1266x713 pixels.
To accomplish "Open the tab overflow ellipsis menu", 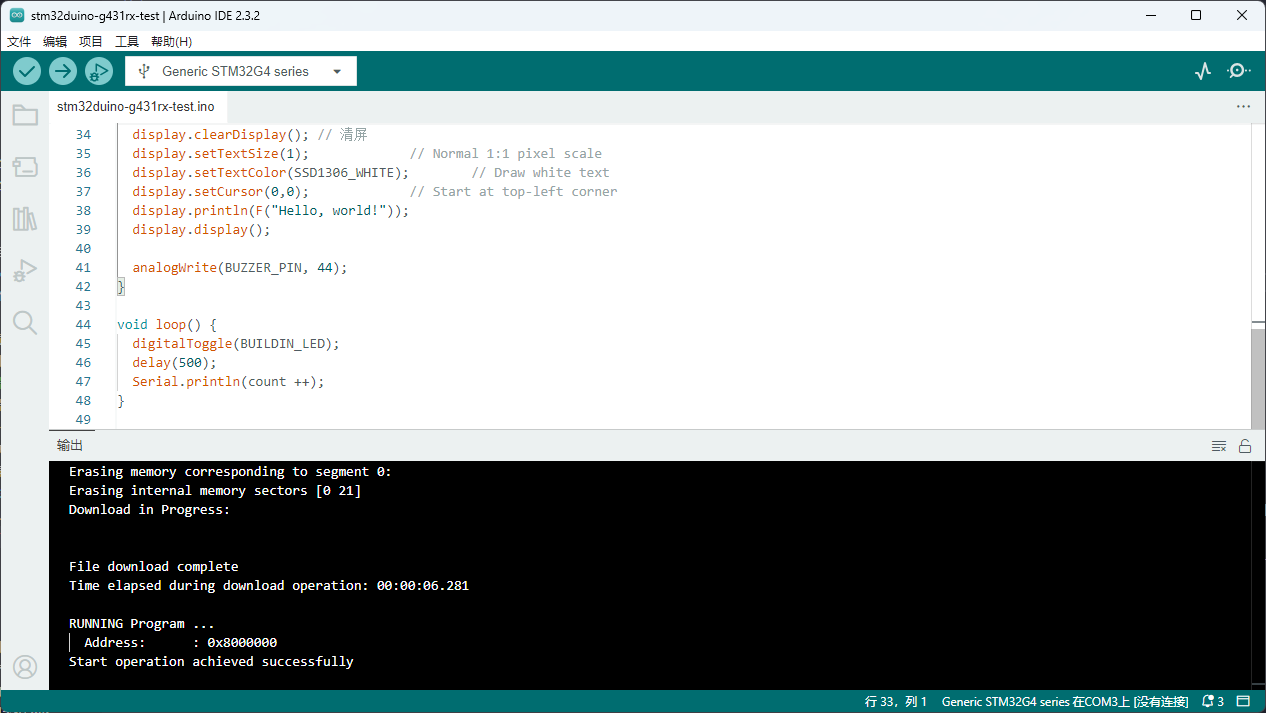I will (x=1243, y=106).
